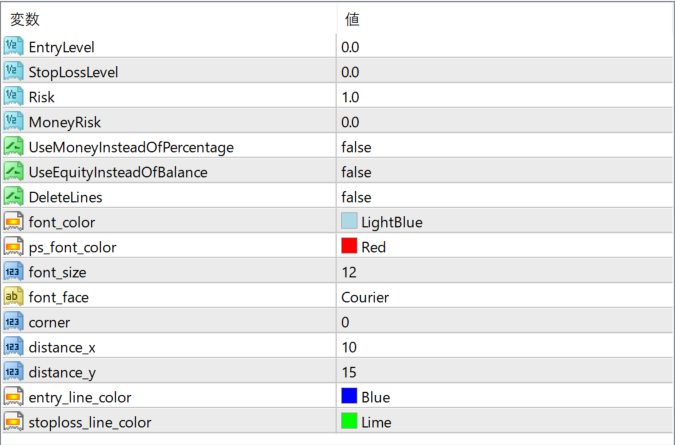This screenshot has height=445, width=675.
Task: Toggle the UseEquityInsteadOfBalance false value
Action: (356, 172)
